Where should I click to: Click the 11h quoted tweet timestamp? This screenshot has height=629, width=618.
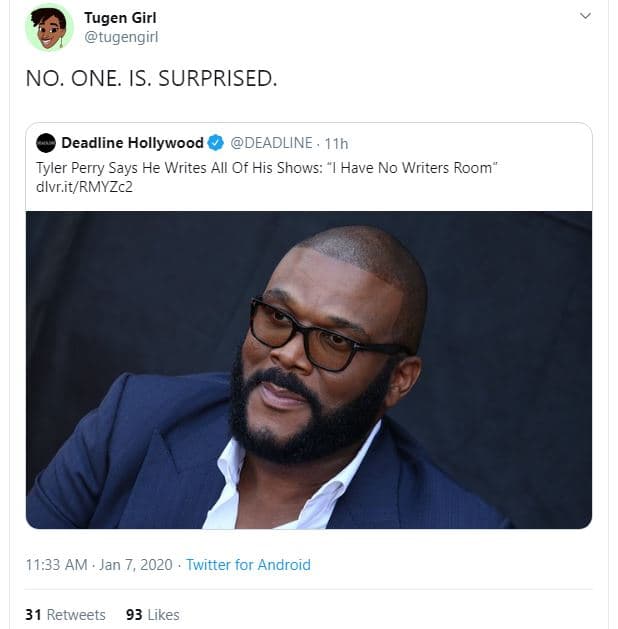(x=334, y=143)
